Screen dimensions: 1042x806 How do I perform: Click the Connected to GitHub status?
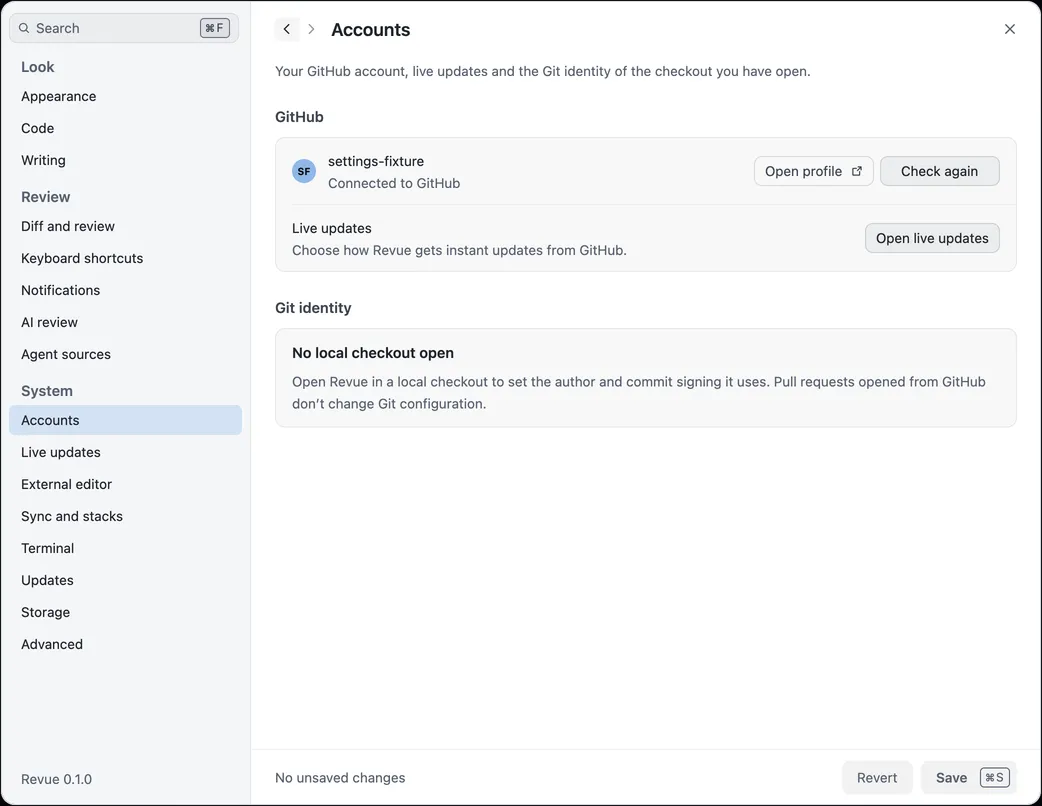[x=394, y=183]
